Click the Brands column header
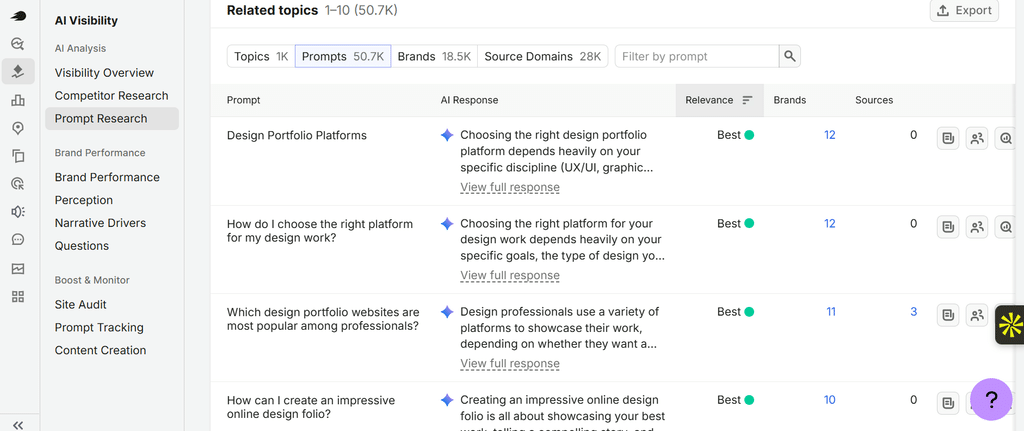 tap(790, 100)
